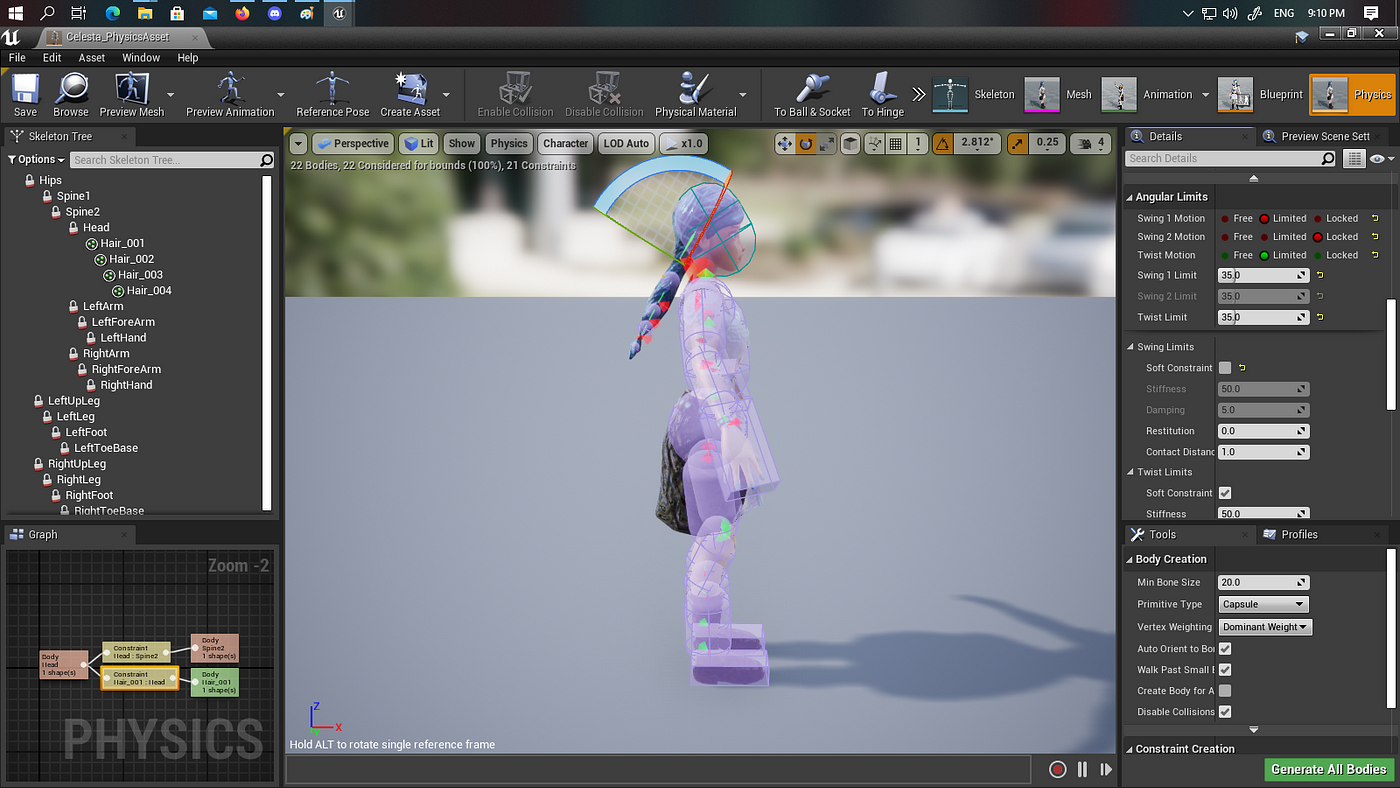This screenshot has height=788, width=1400.
Task: Enable Swing Limits Soft Constraint checkbox
Action: tap(1225, 368)
